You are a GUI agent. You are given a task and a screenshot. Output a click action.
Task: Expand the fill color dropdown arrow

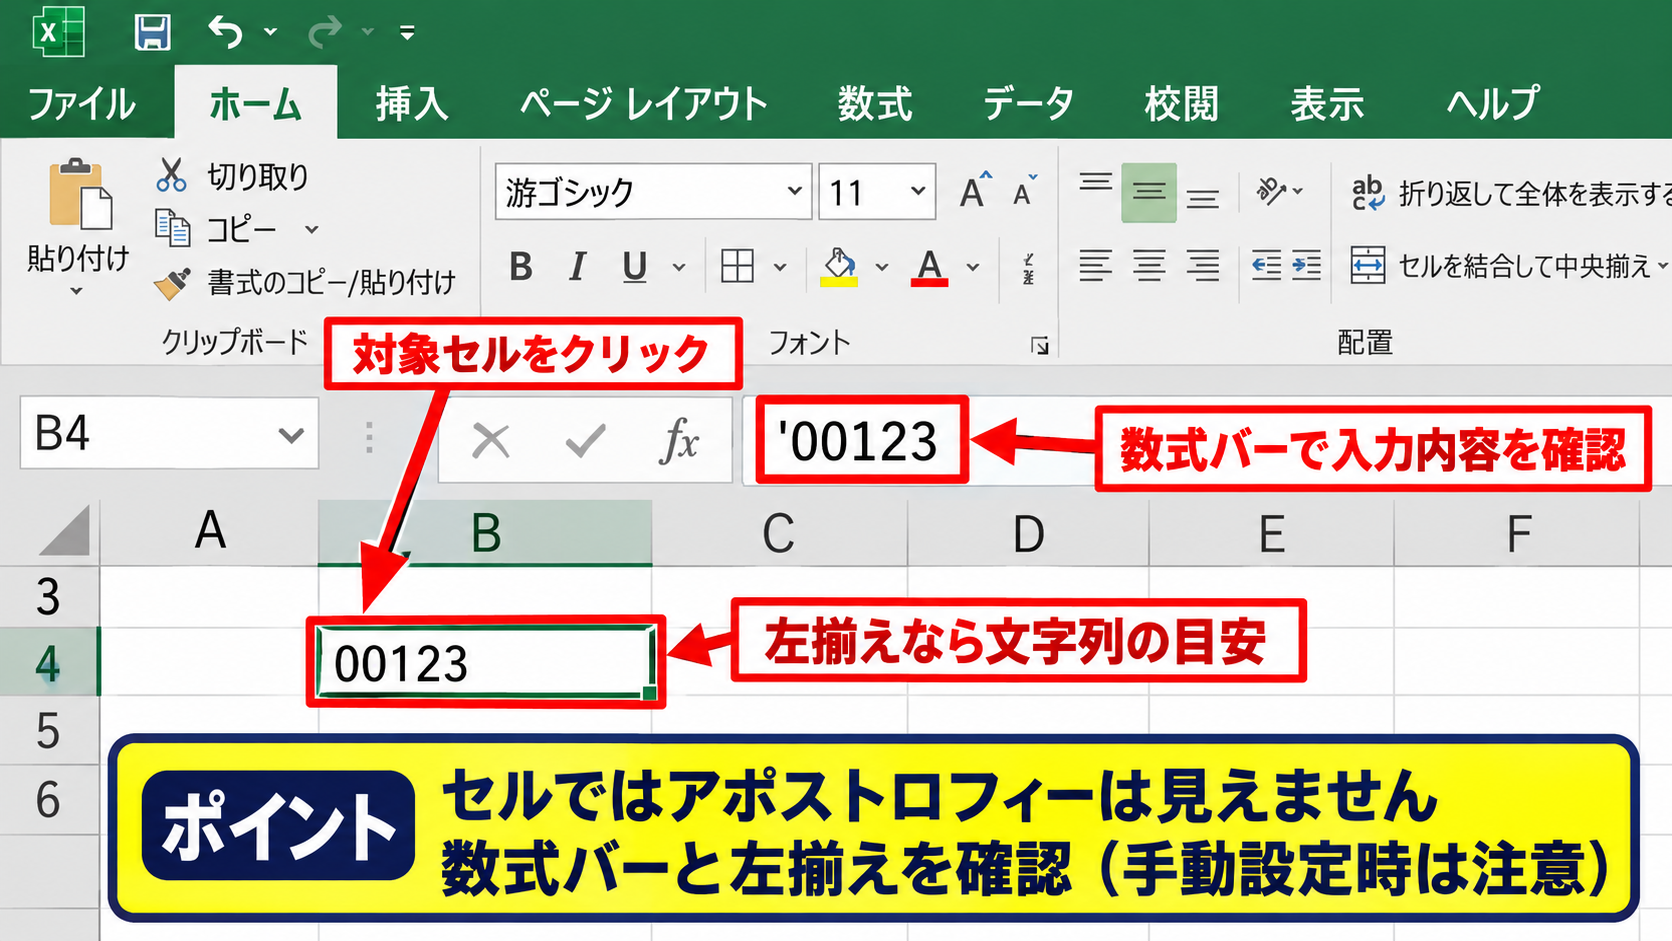point(881,267)
